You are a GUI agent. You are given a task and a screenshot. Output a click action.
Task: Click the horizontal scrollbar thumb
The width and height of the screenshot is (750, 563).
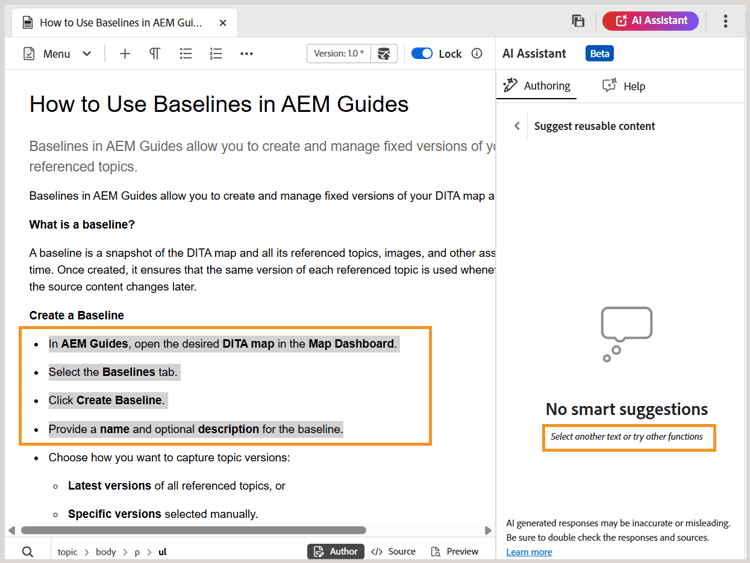[194, 530]
